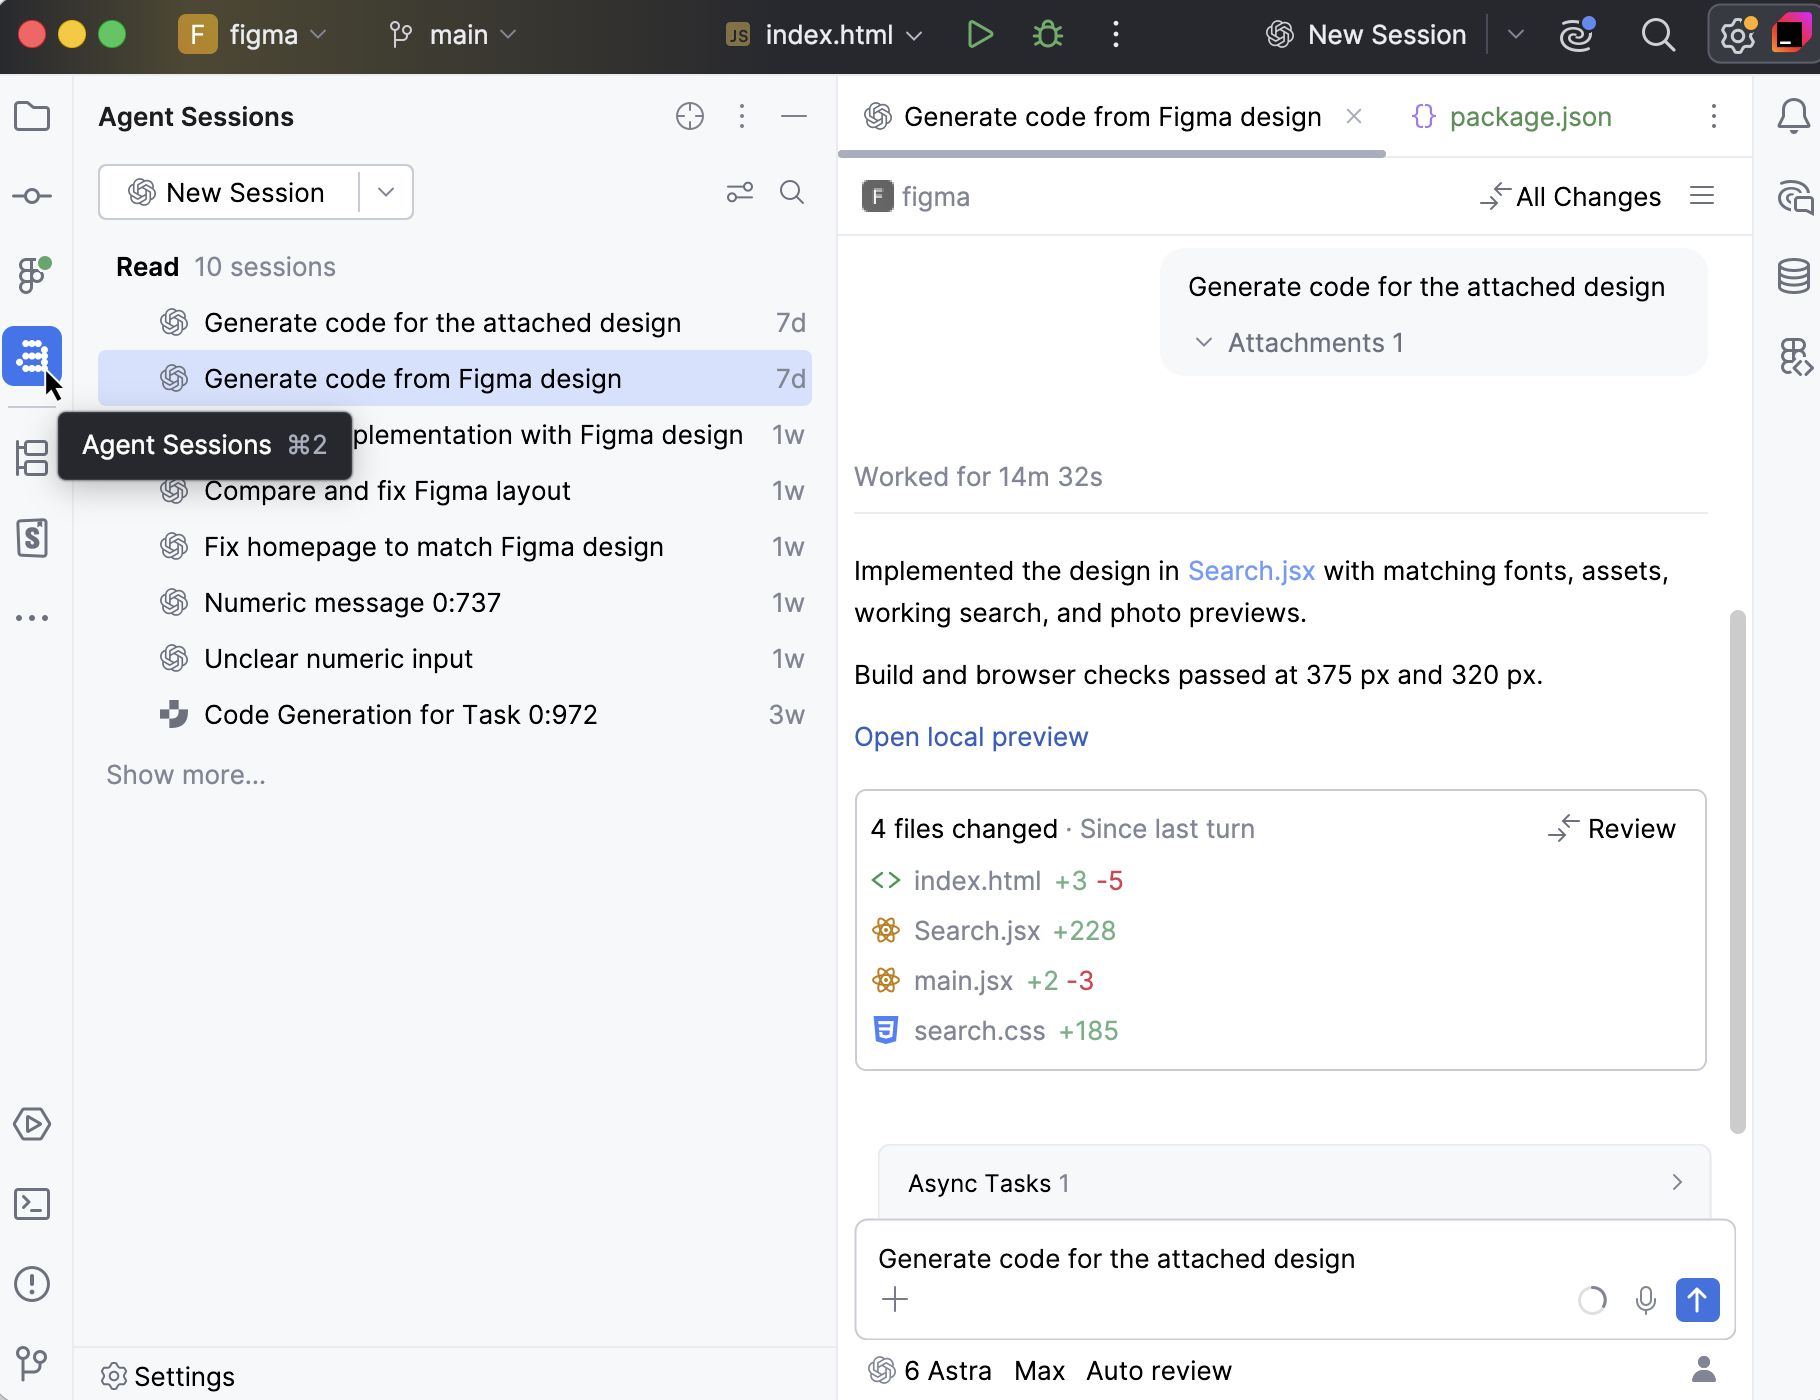Open search.css in changed files list

tap(979, 1031)
